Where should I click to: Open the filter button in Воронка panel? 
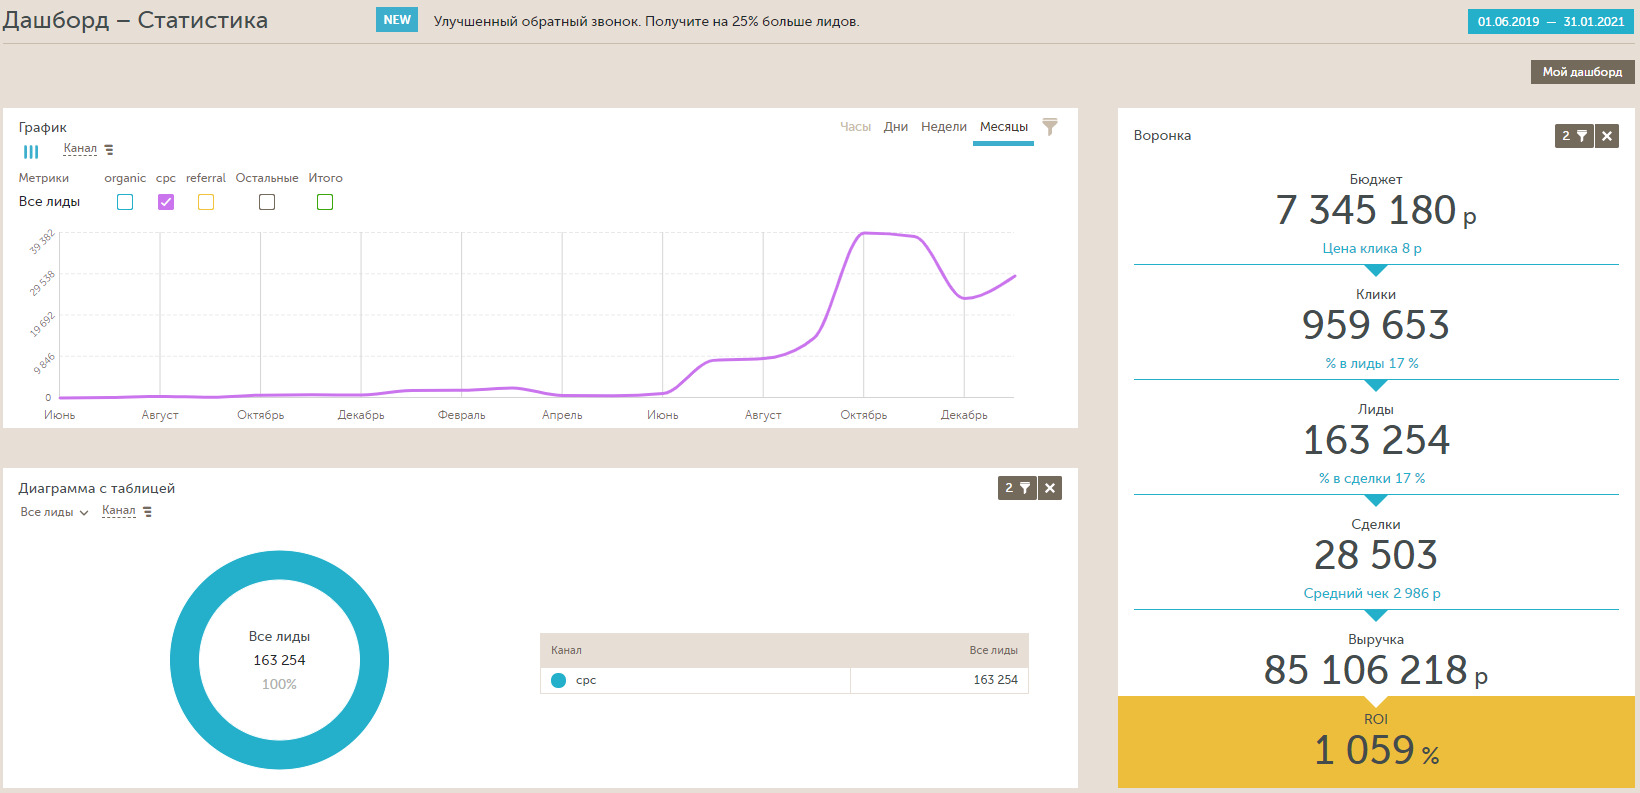[1574, 136]
